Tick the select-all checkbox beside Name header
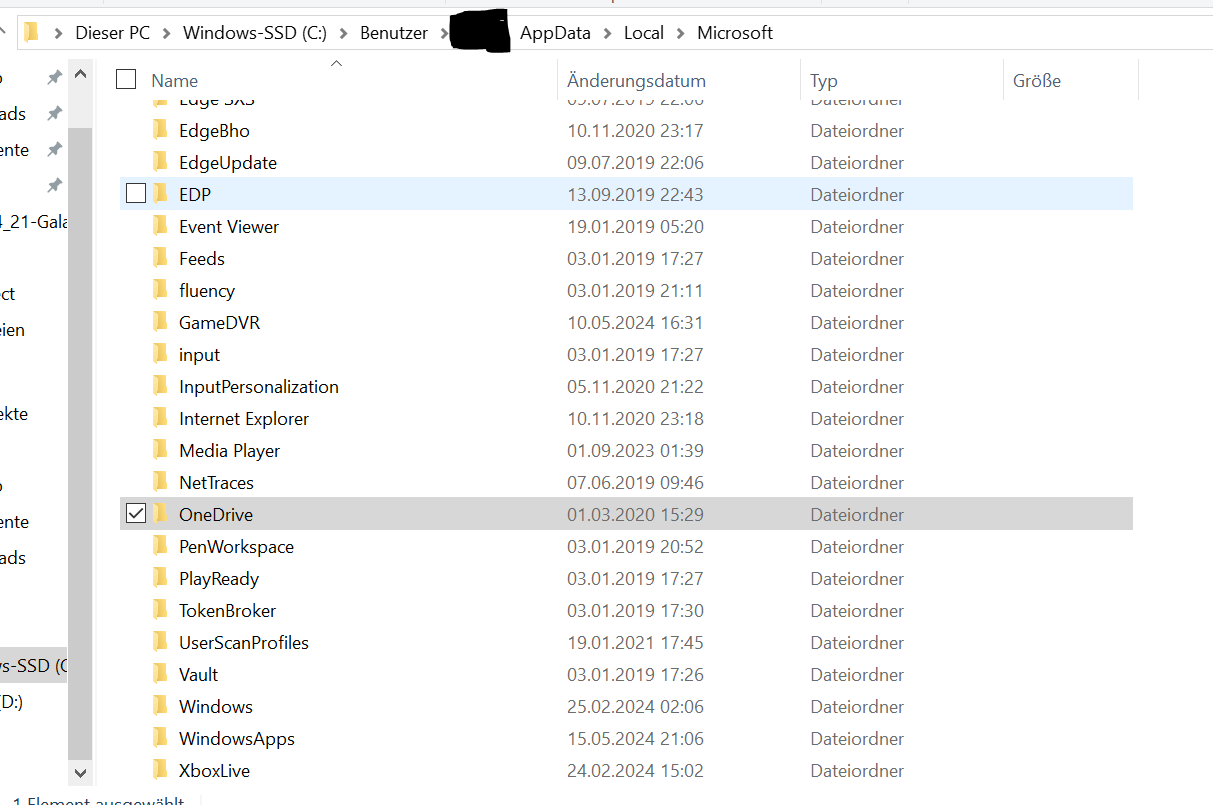The height and width of the screenshot is (805, 1213). coord(126,80)
